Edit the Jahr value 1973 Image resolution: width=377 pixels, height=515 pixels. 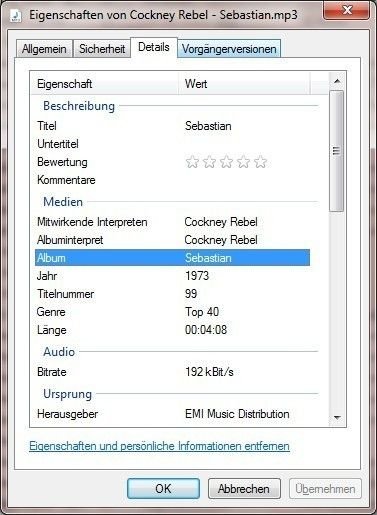pos(197,276)
